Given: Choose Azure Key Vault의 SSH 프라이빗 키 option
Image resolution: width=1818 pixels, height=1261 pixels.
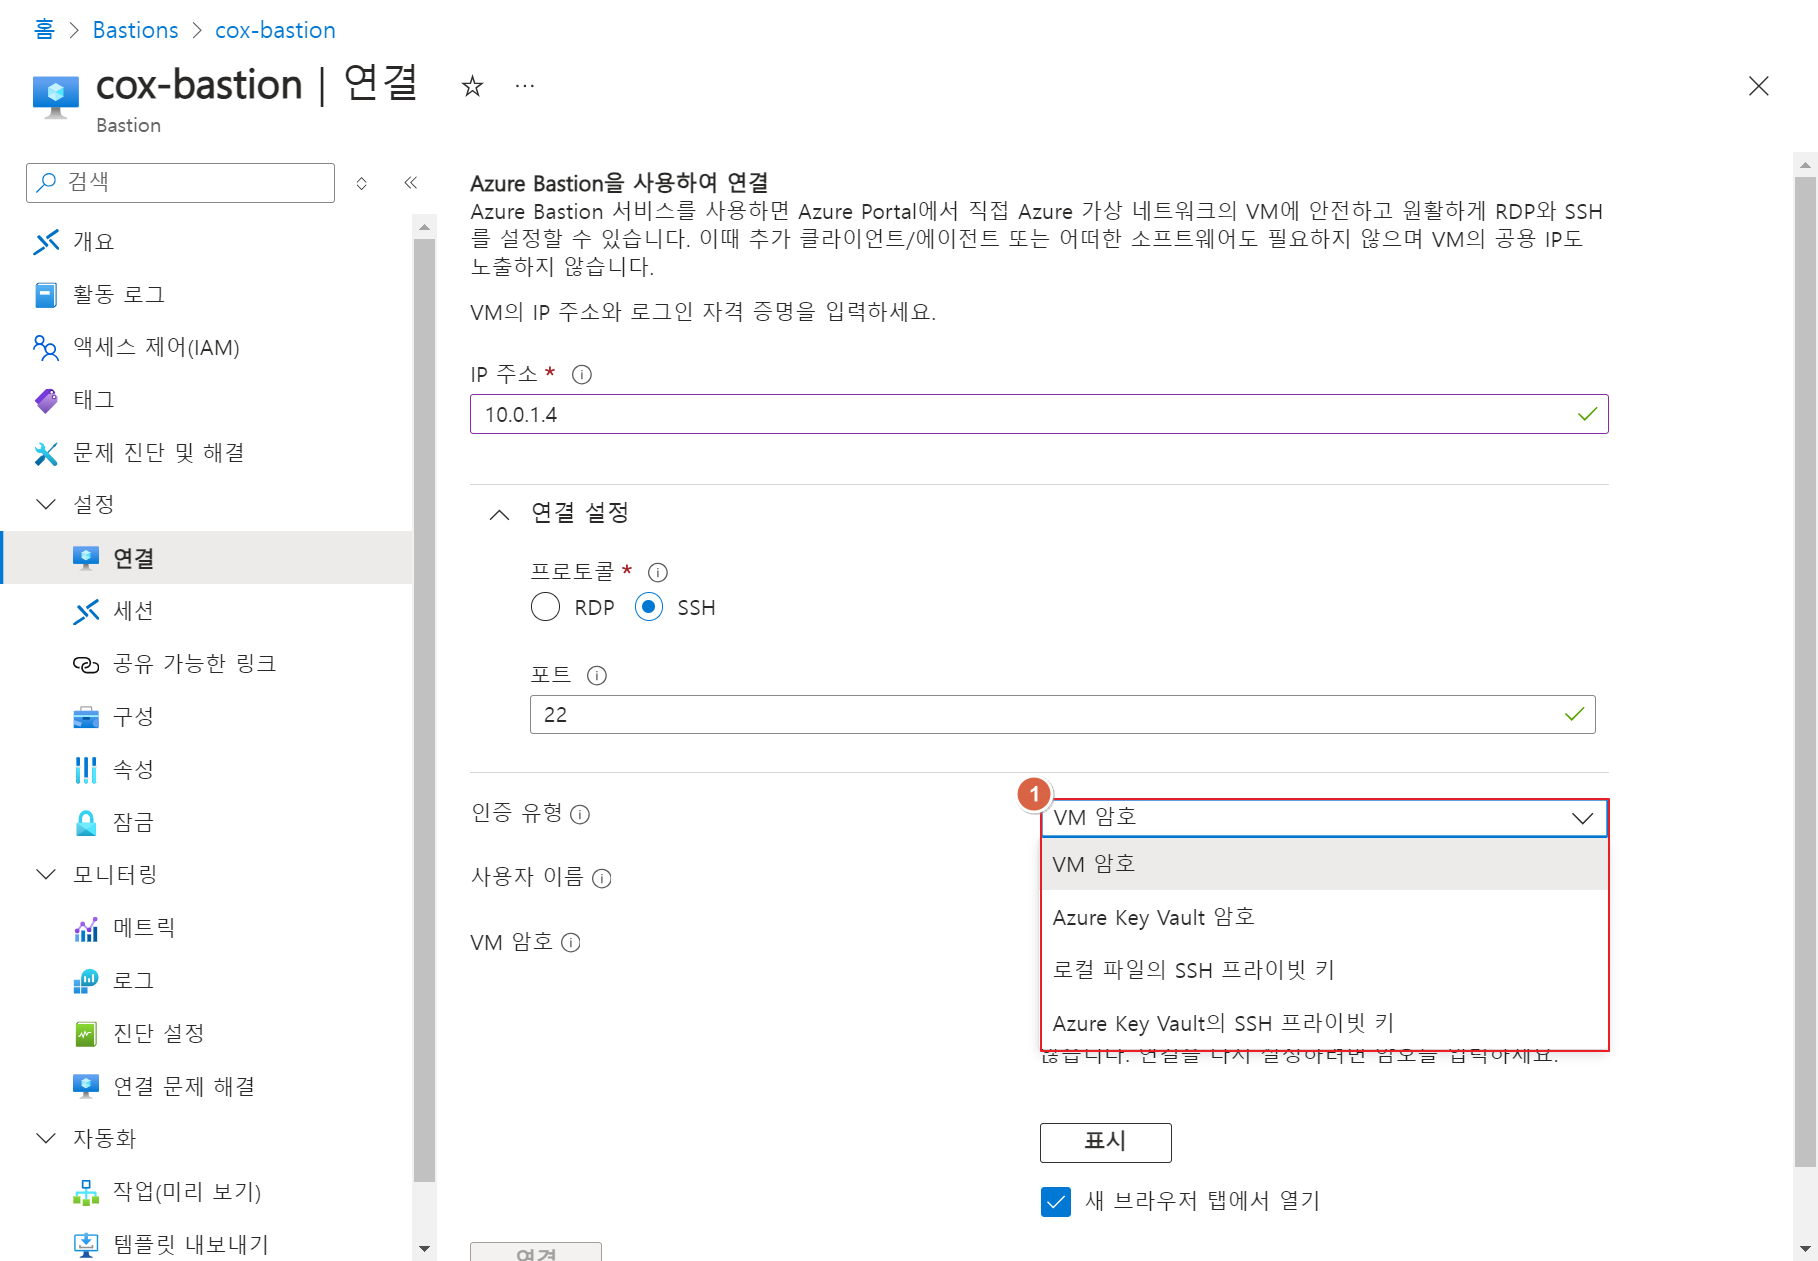Looking at the screenshot, I should (x=1324, y=1023).
